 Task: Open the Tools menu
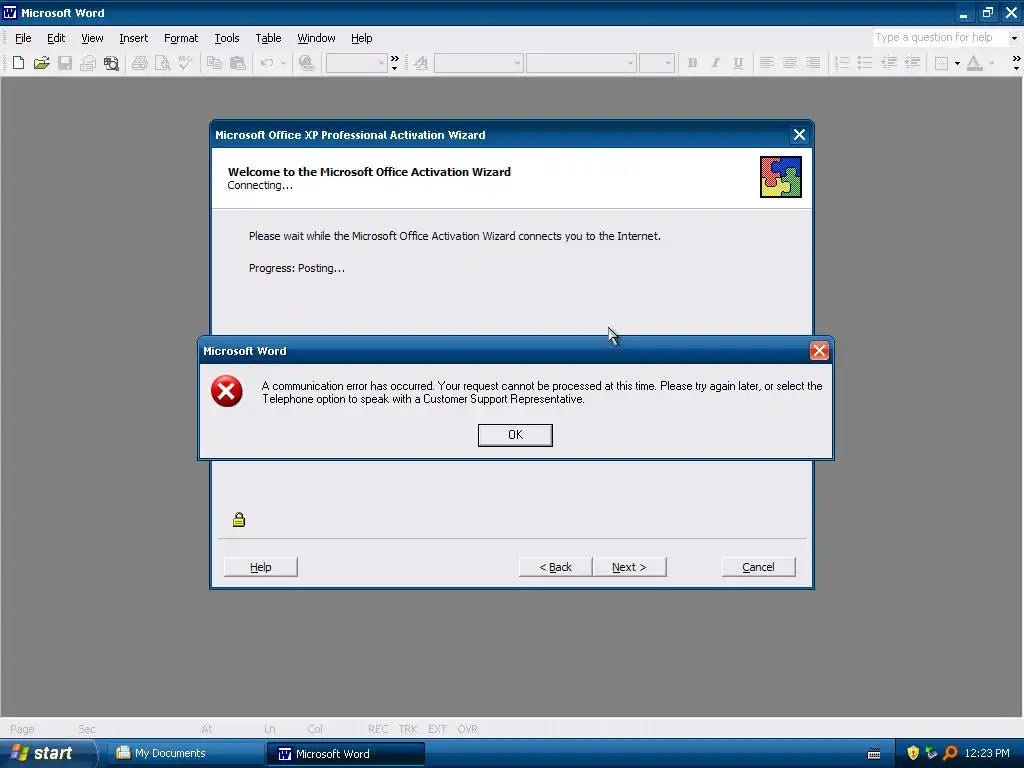[x=227, y=39]
